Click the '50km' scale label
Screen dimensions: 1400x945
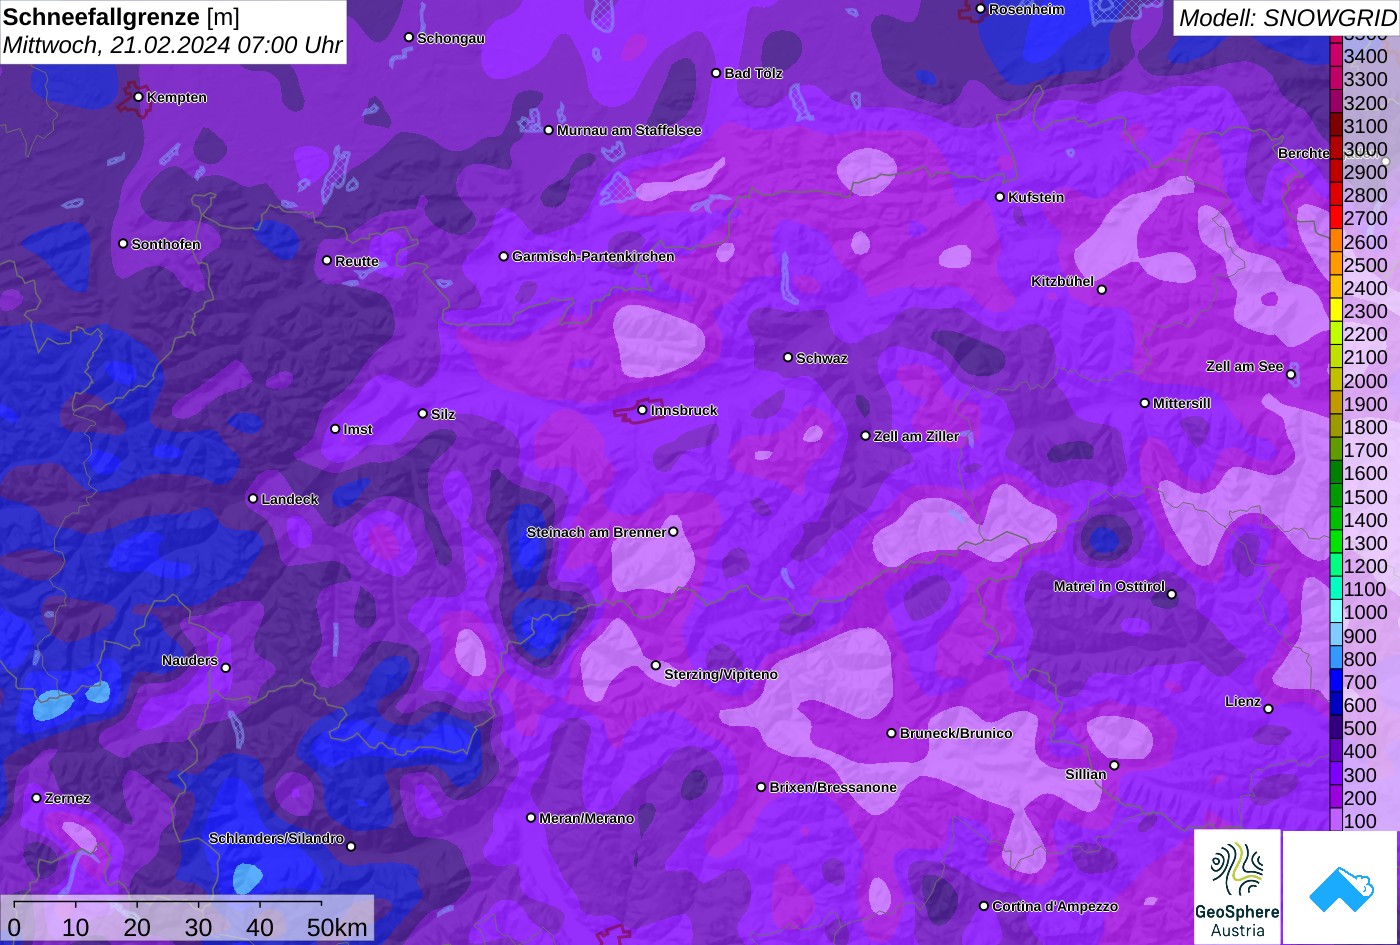click(x=337, y=928)
